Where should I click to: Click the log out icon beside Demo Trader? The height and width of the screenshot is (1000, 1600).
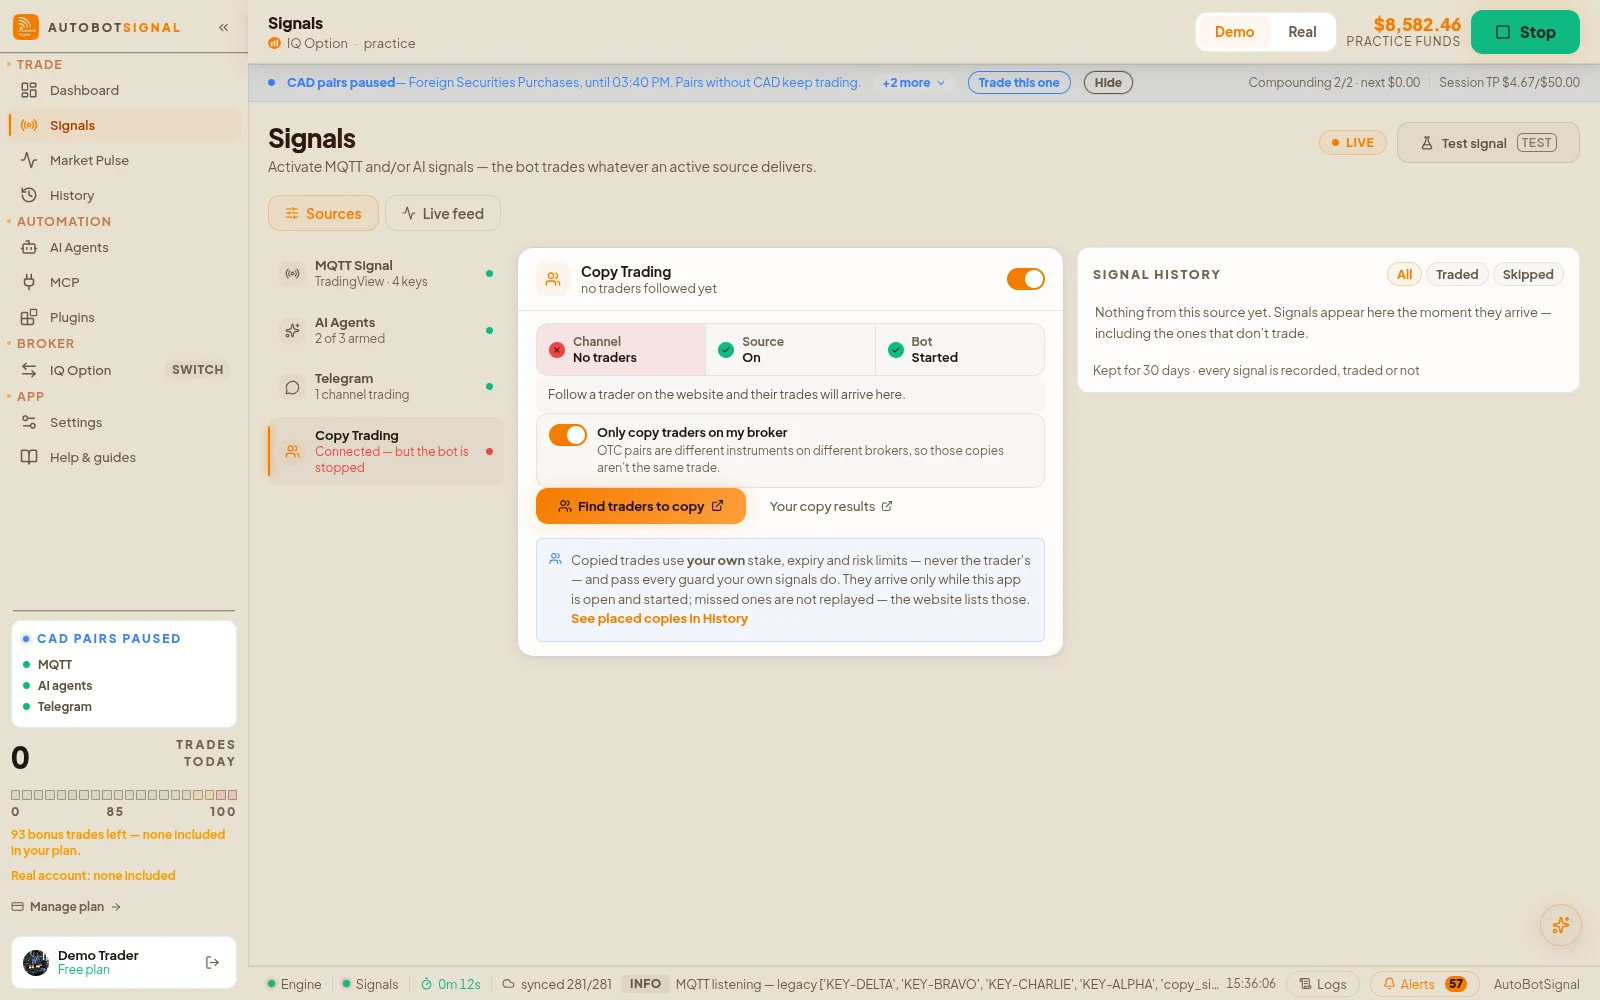click(212, 962)
